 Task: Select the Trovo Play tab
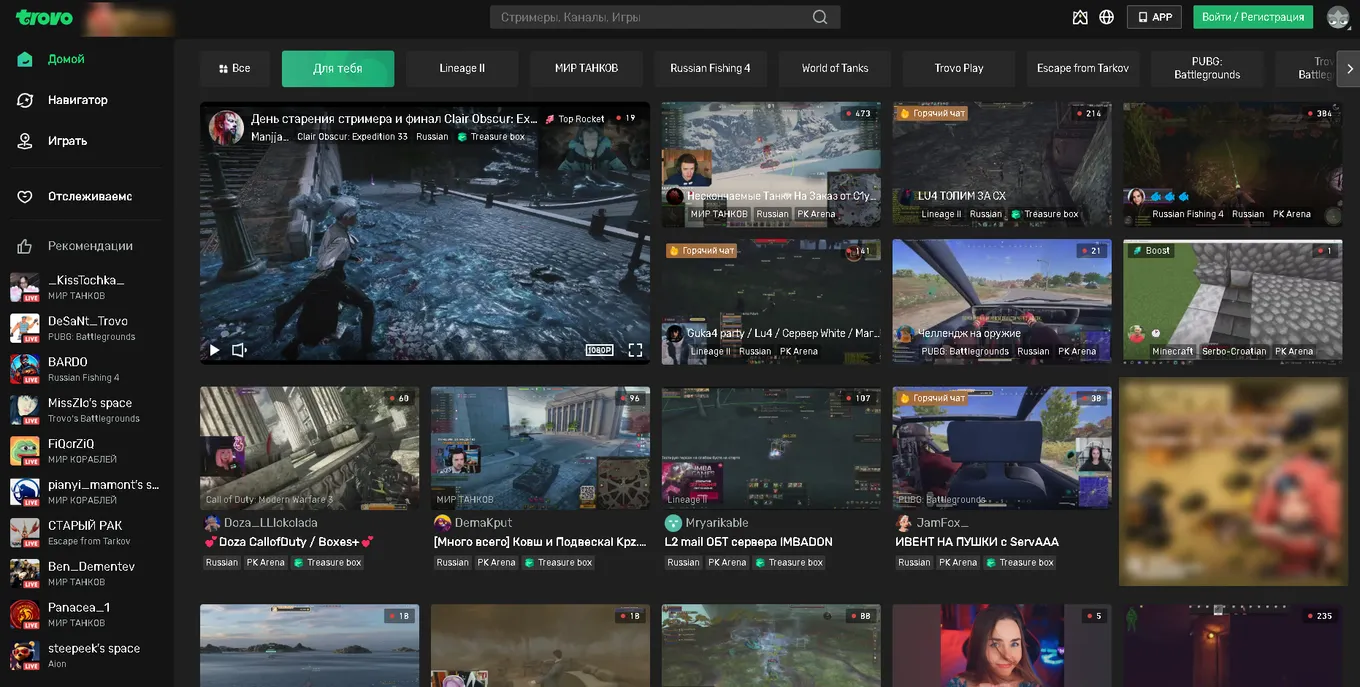tap(959, 69)
